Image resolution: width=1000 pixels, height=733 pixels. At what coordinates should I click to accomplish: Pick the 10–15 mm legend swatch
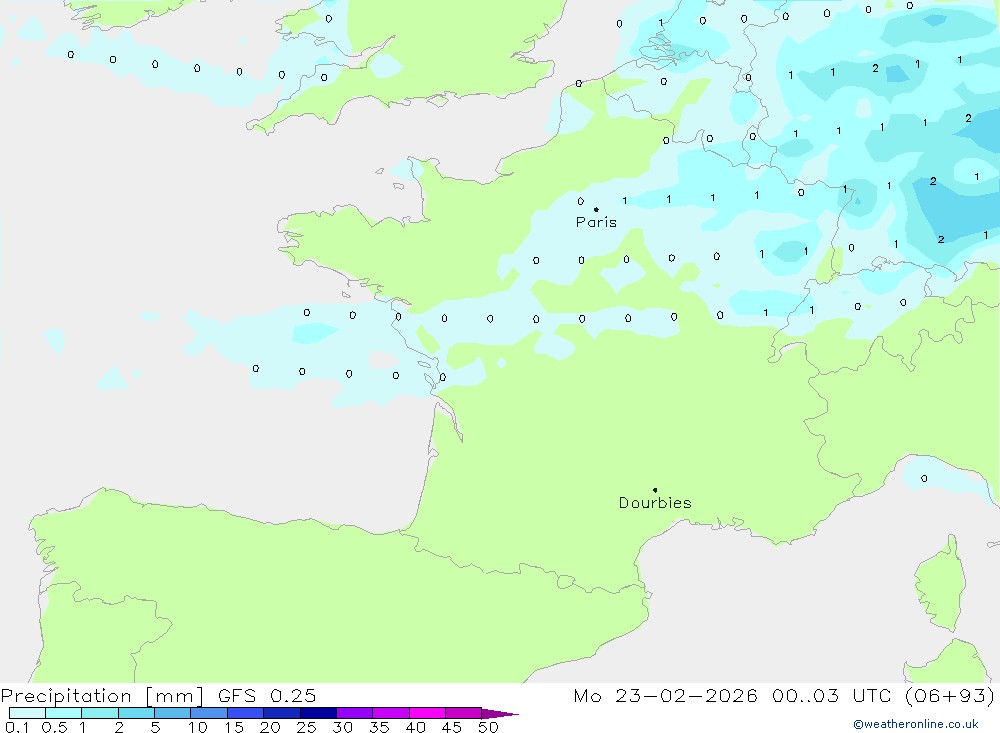209,713
